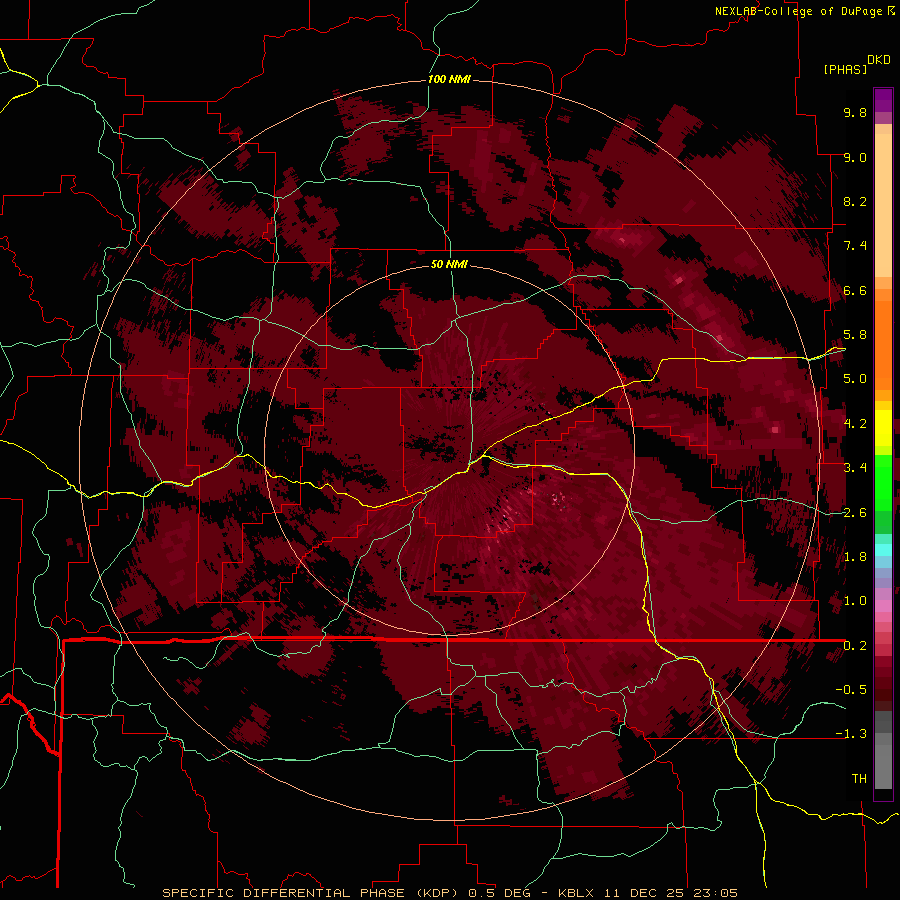Pick the bright green segment of the color bar

point(883,481)
